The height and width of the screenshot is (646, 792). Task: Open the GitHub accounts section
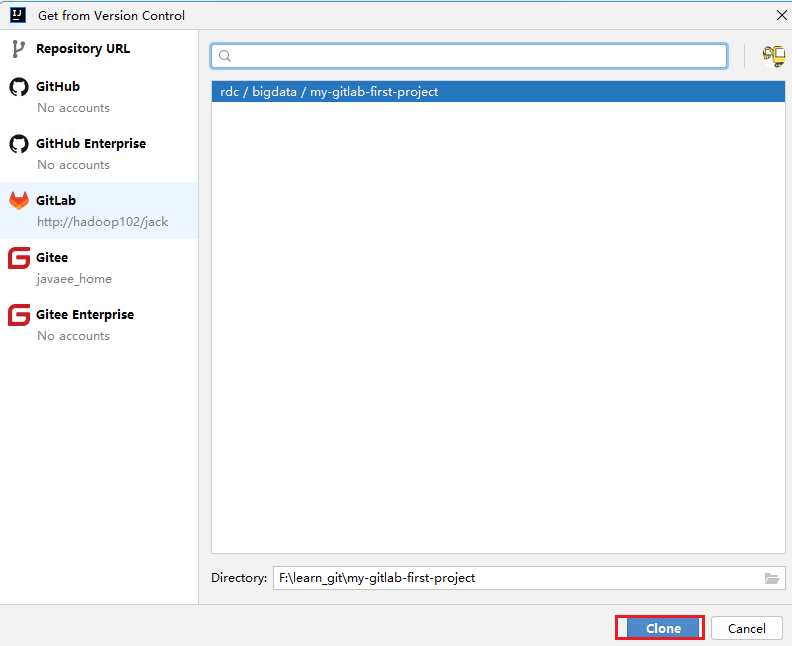click(99, 96)
